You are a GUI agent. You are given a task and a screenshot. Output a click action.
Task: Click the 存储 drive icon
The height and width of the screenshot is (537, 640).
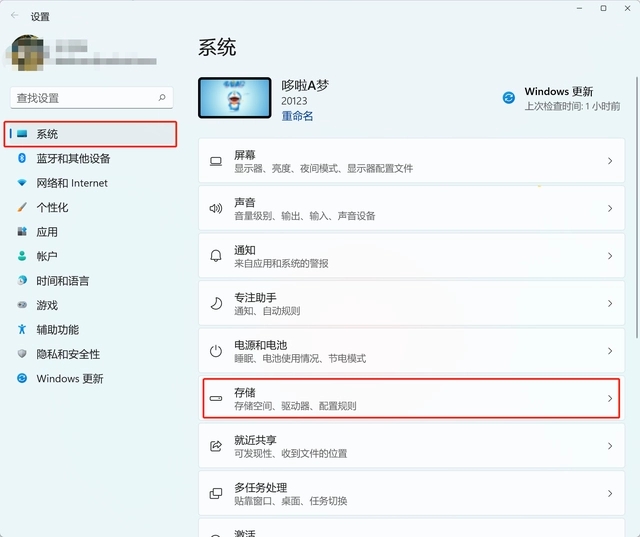tap(216, 399)
